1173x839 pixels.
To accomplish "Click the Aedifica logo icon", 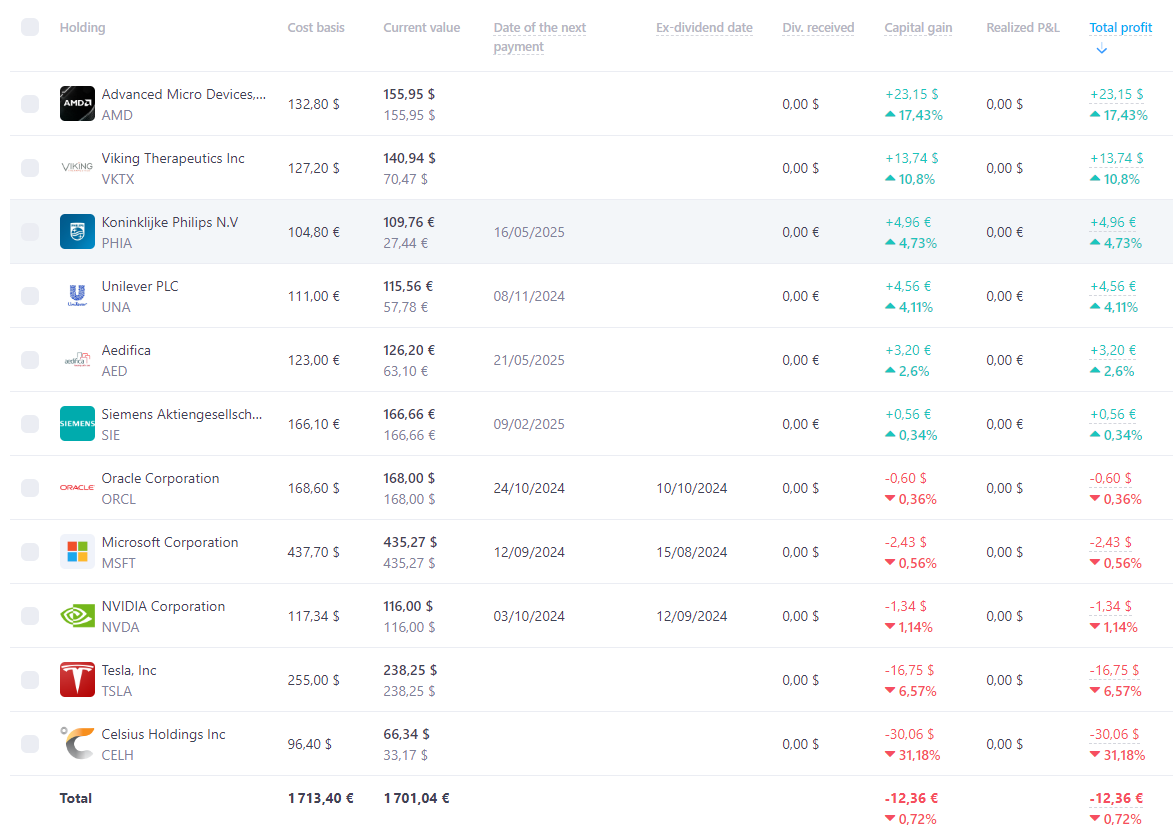I will point(77,360).
